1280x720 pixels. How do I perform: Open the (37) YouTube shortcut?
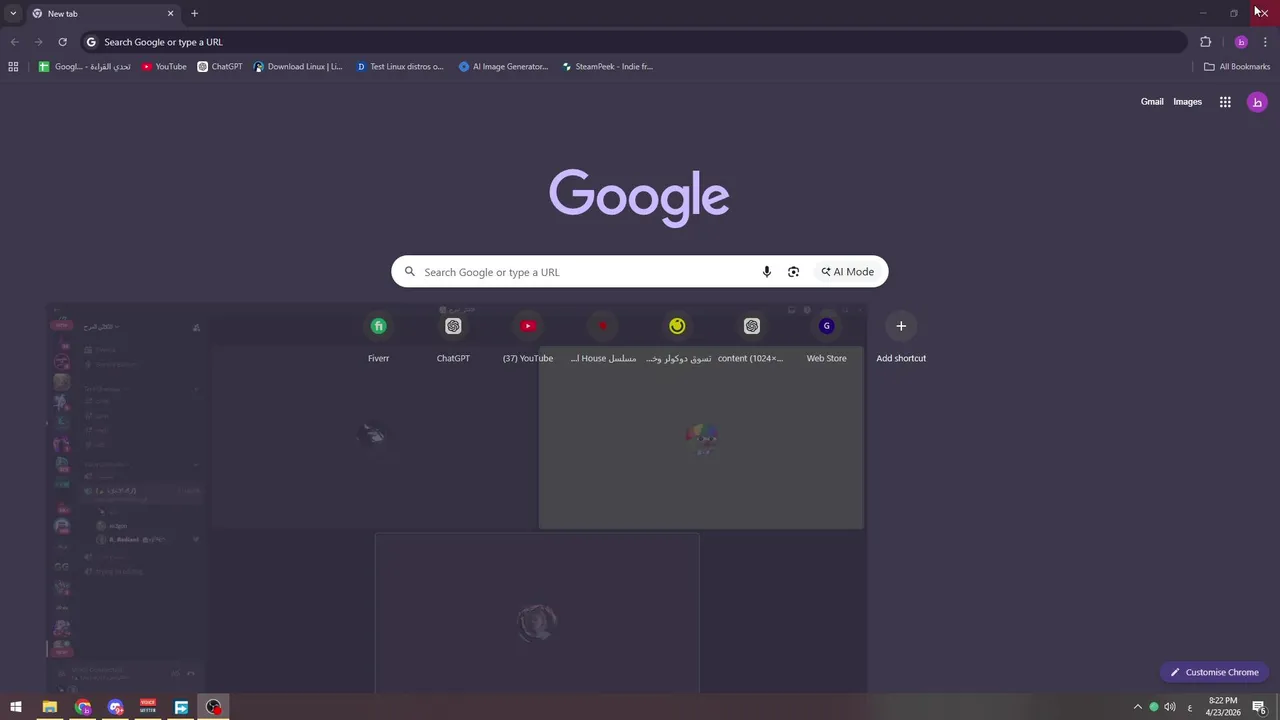click(528, 338)
